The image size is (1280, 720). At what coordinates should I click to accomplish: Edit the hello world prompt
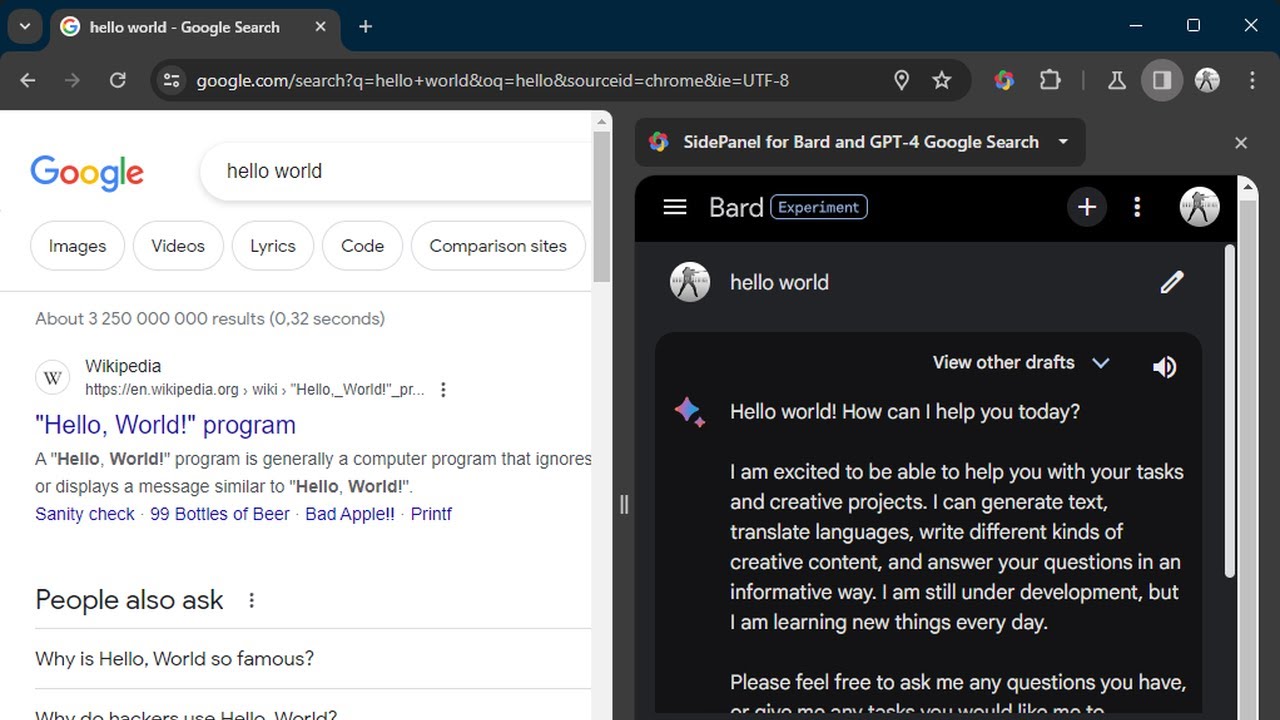(1171, 283)
